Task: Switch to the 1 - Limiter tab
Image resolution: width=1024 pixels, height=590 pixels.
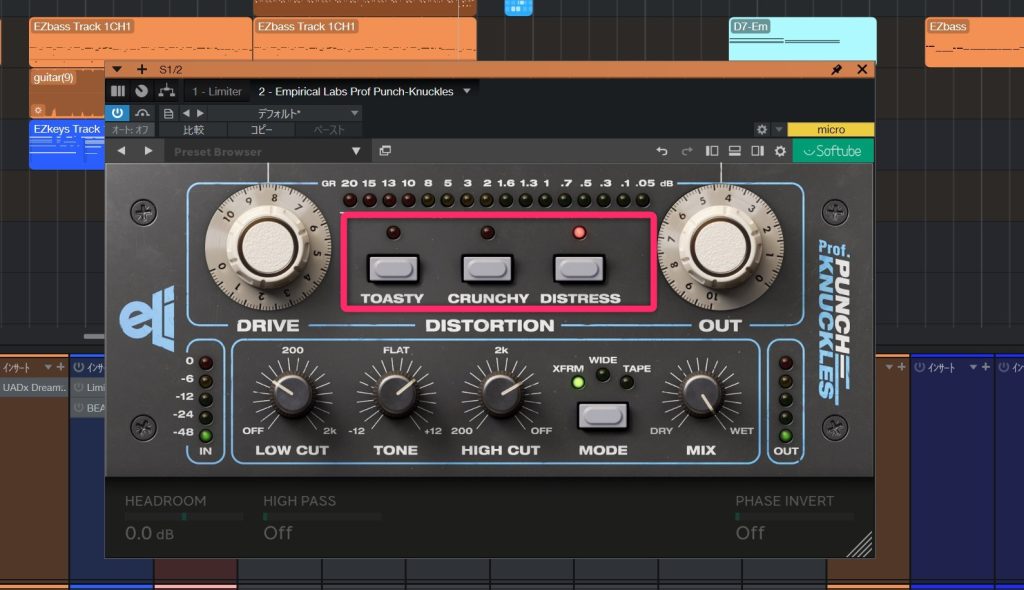Action: (x=217, y=91)
